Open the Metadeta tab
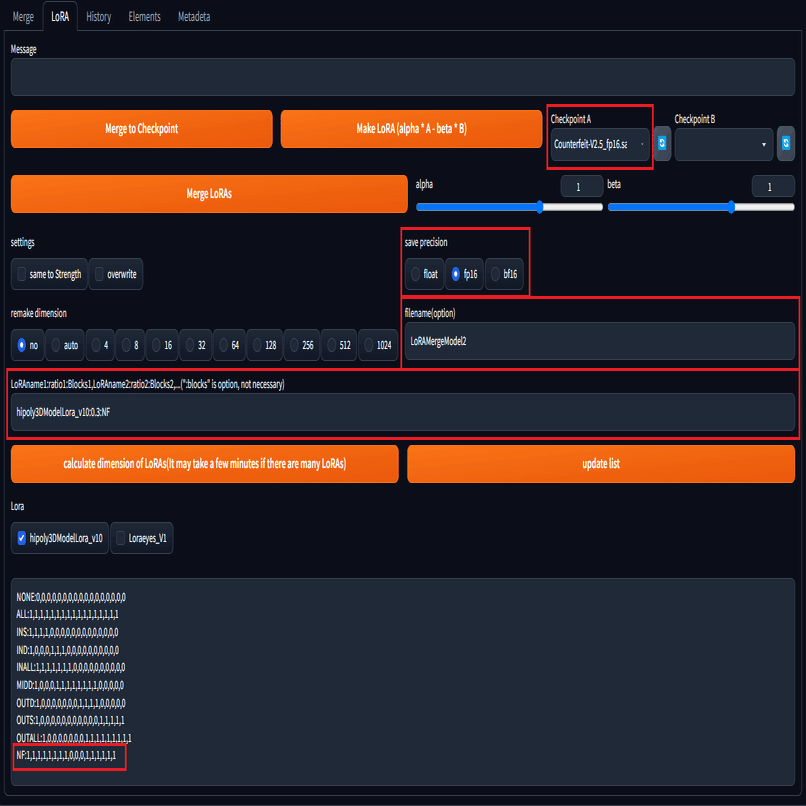 [194, 17]
